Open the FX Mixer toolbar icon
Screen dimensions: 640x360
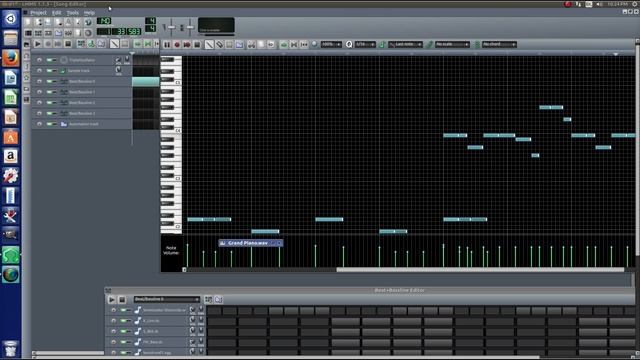click(x=68, y=33)
